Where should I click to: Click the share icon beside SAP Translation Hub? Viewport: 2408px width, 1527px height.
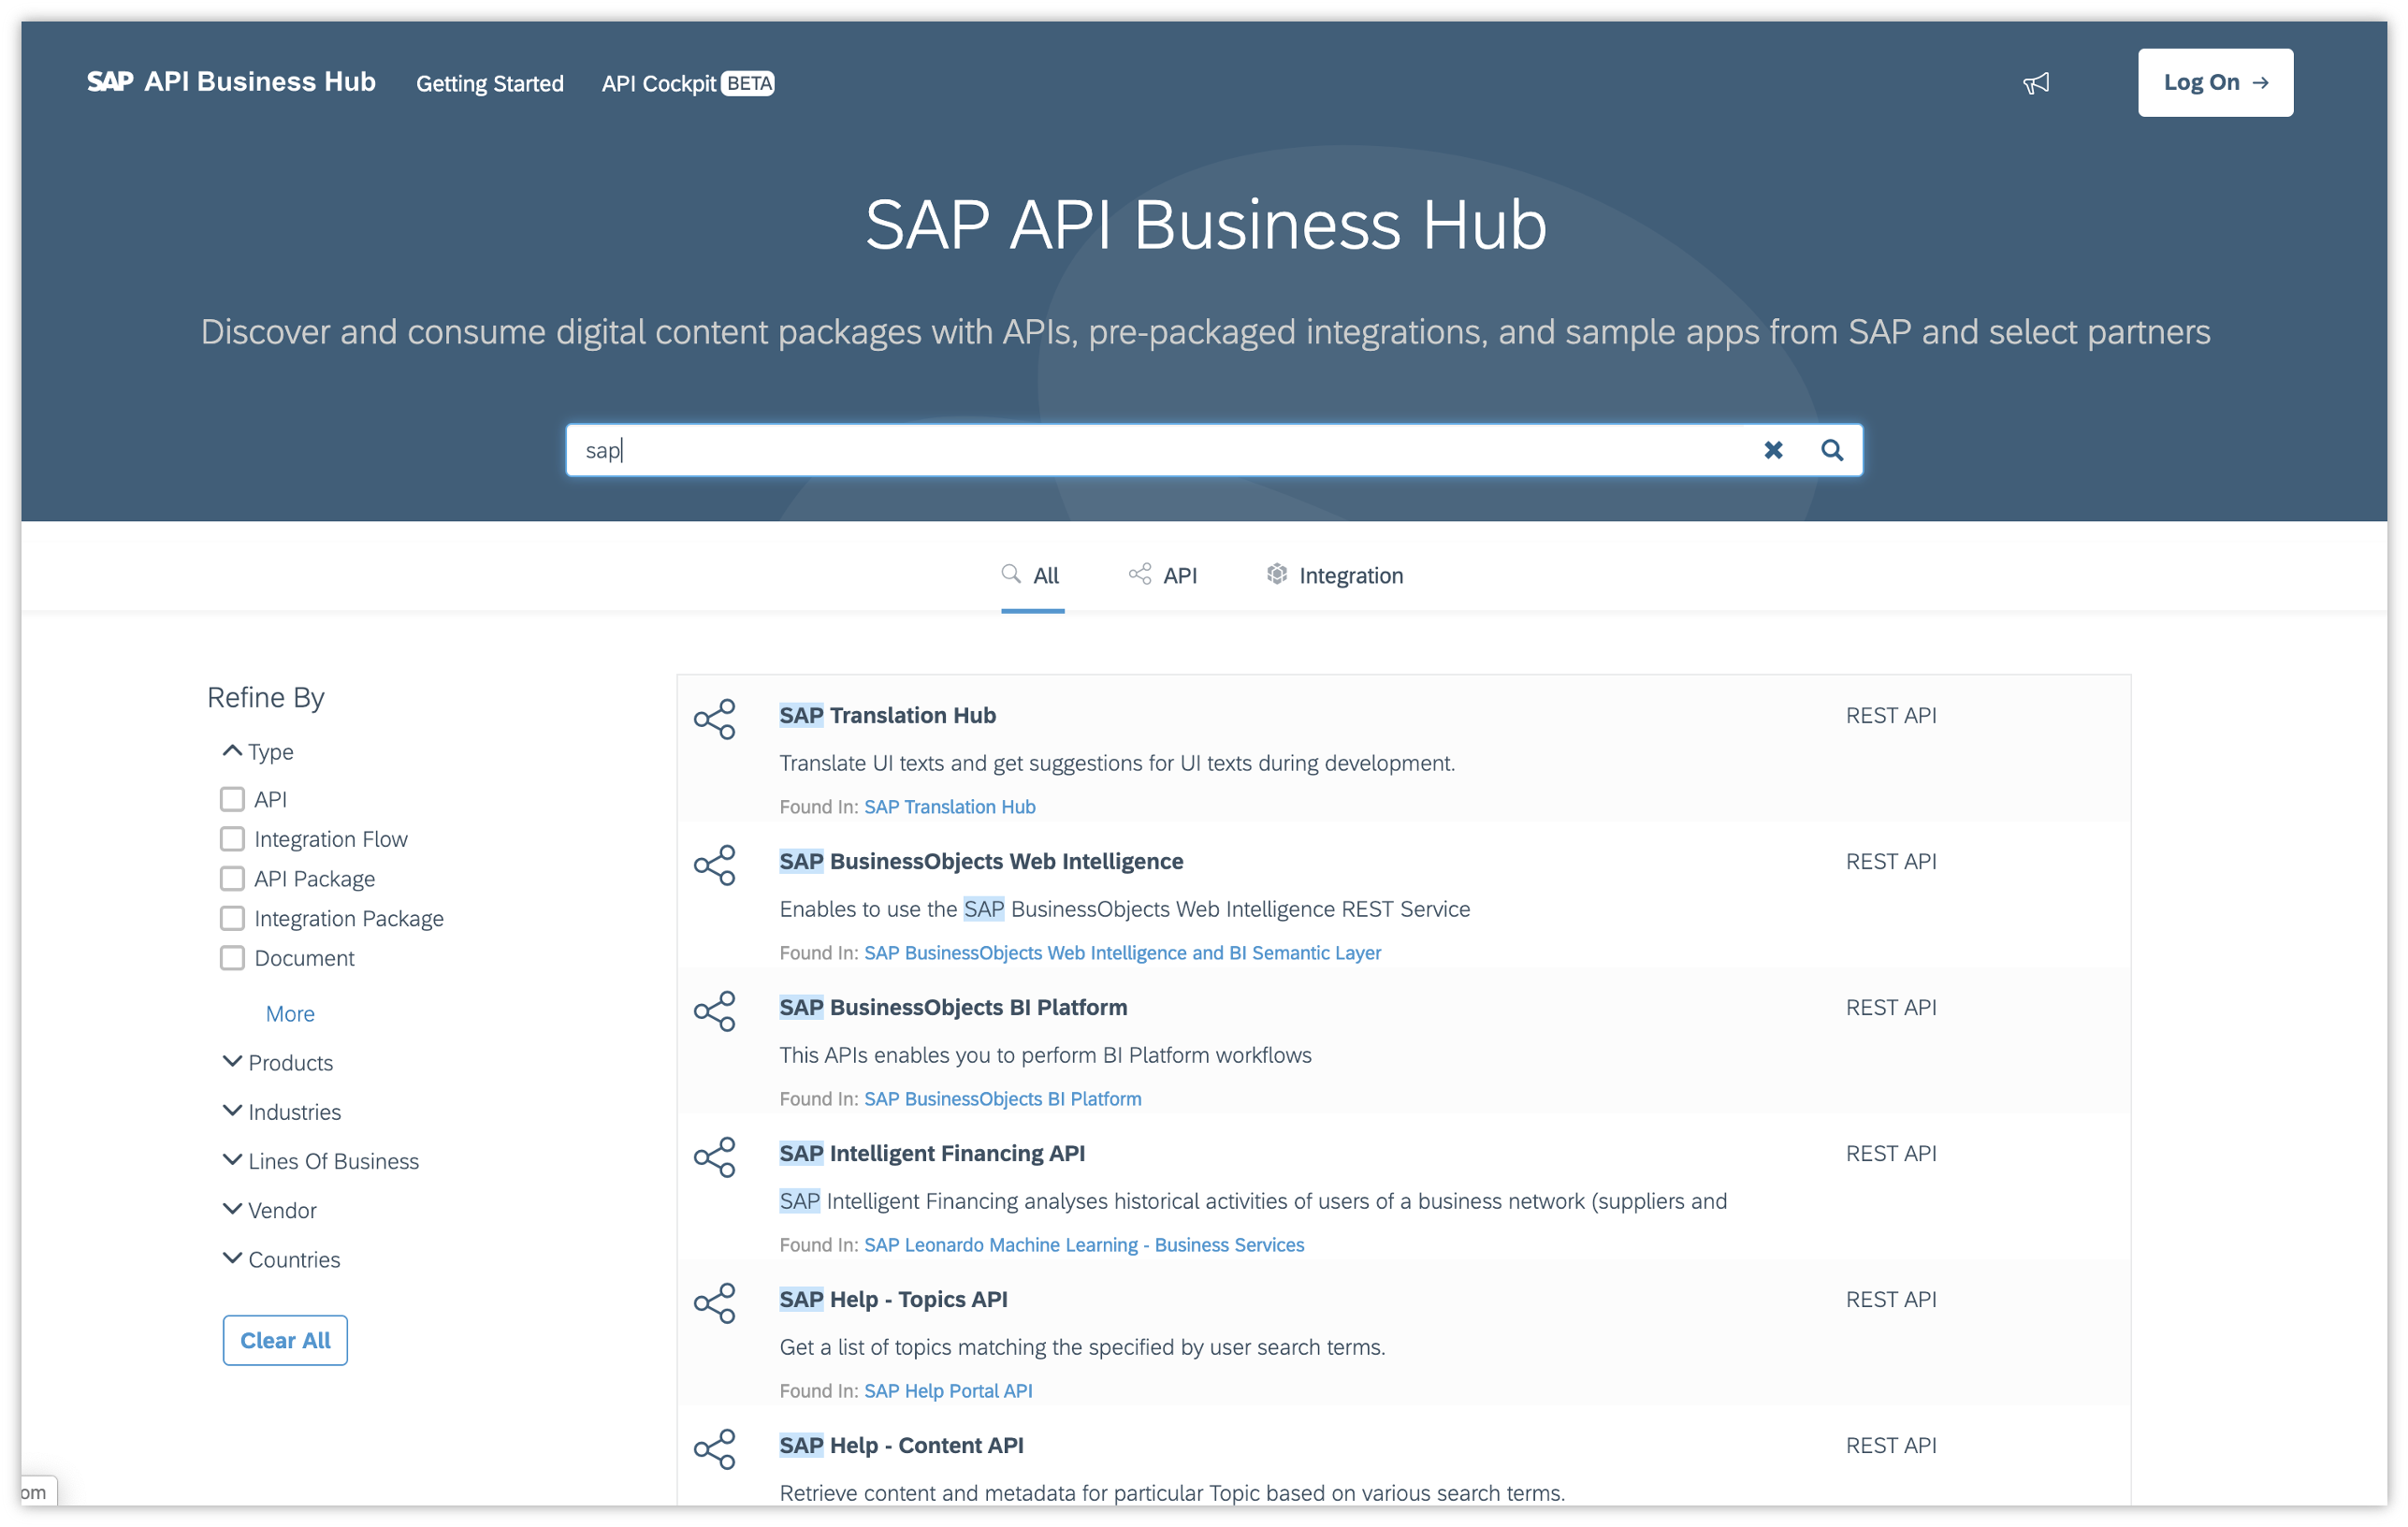(716, 719)
